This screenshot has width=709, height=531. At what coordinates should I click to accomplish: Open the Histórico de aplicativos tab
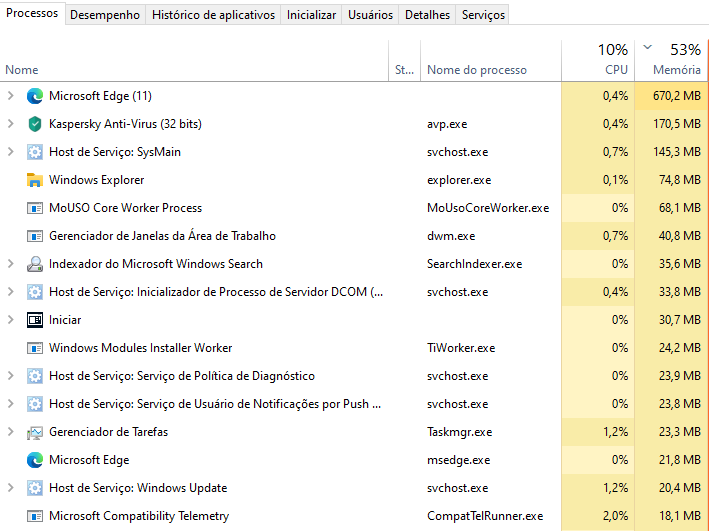(x=213, y=15)
